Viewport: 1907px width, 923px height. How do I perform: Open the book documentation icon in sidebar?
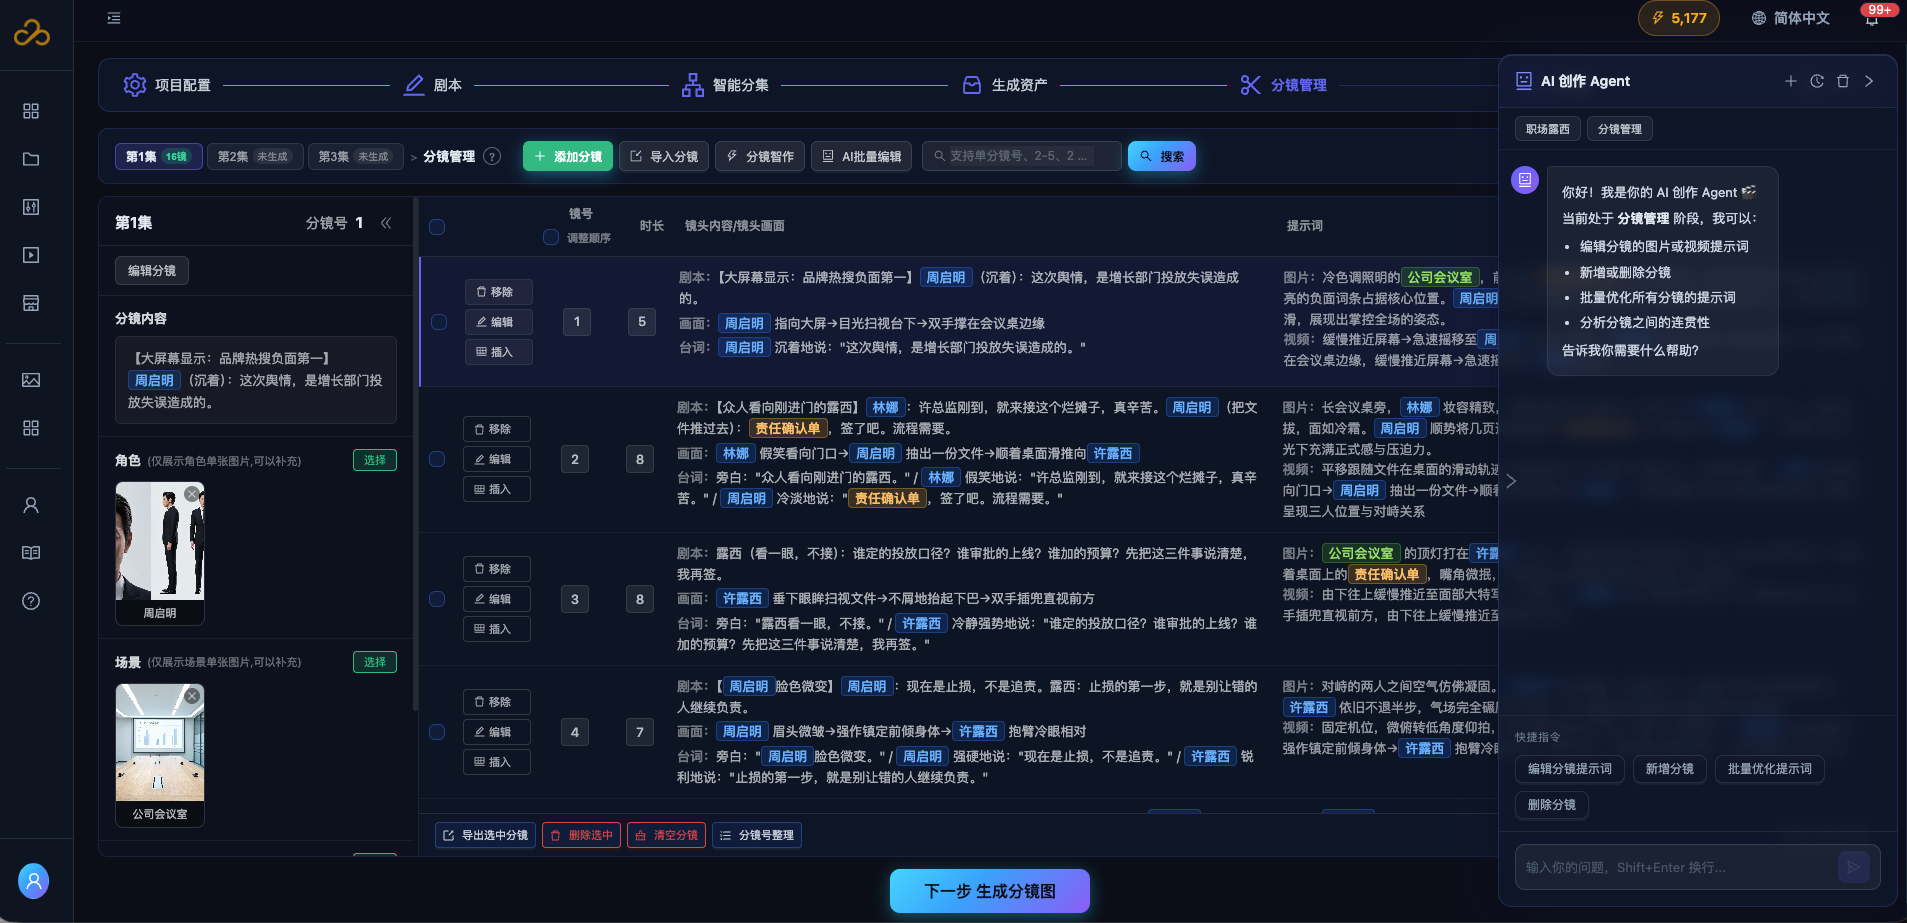[x=31, y=553]
